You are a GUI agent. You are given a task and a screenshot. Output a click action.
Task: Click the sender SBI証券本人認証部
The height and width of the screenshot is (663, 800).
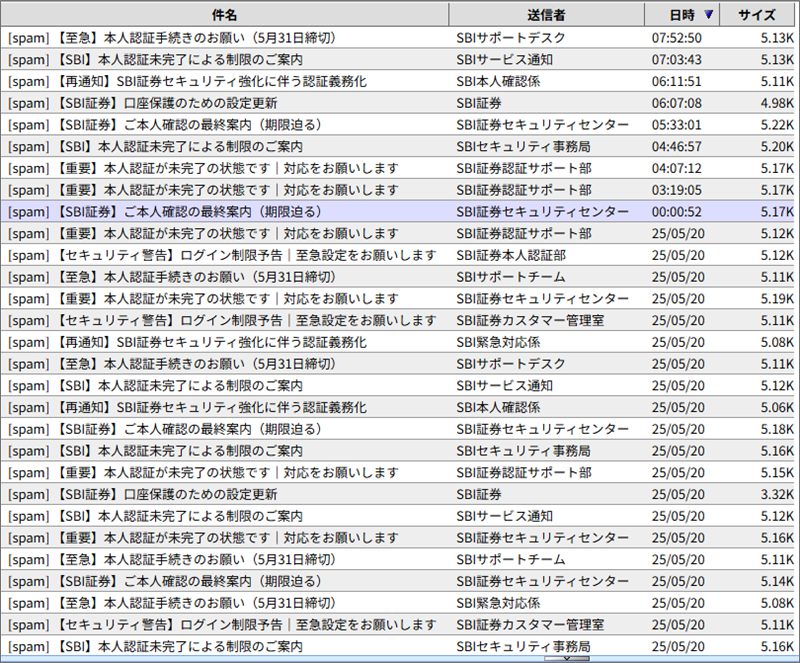(x=511, y=255)
